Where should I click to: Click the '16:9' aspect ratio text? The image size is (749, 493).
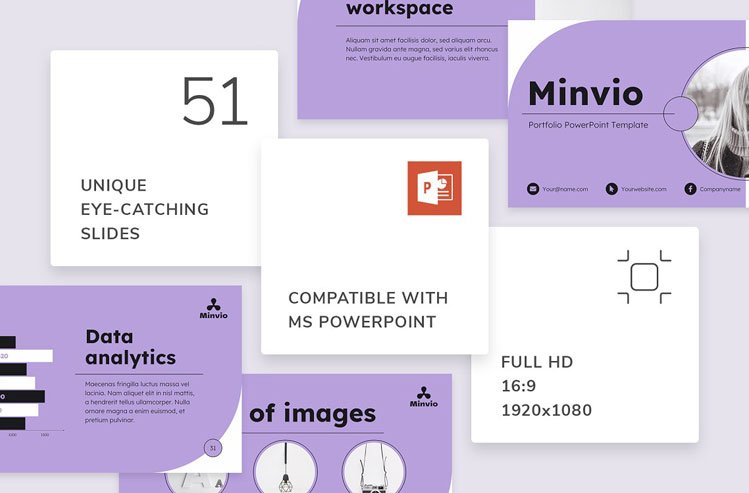point(519,386)
